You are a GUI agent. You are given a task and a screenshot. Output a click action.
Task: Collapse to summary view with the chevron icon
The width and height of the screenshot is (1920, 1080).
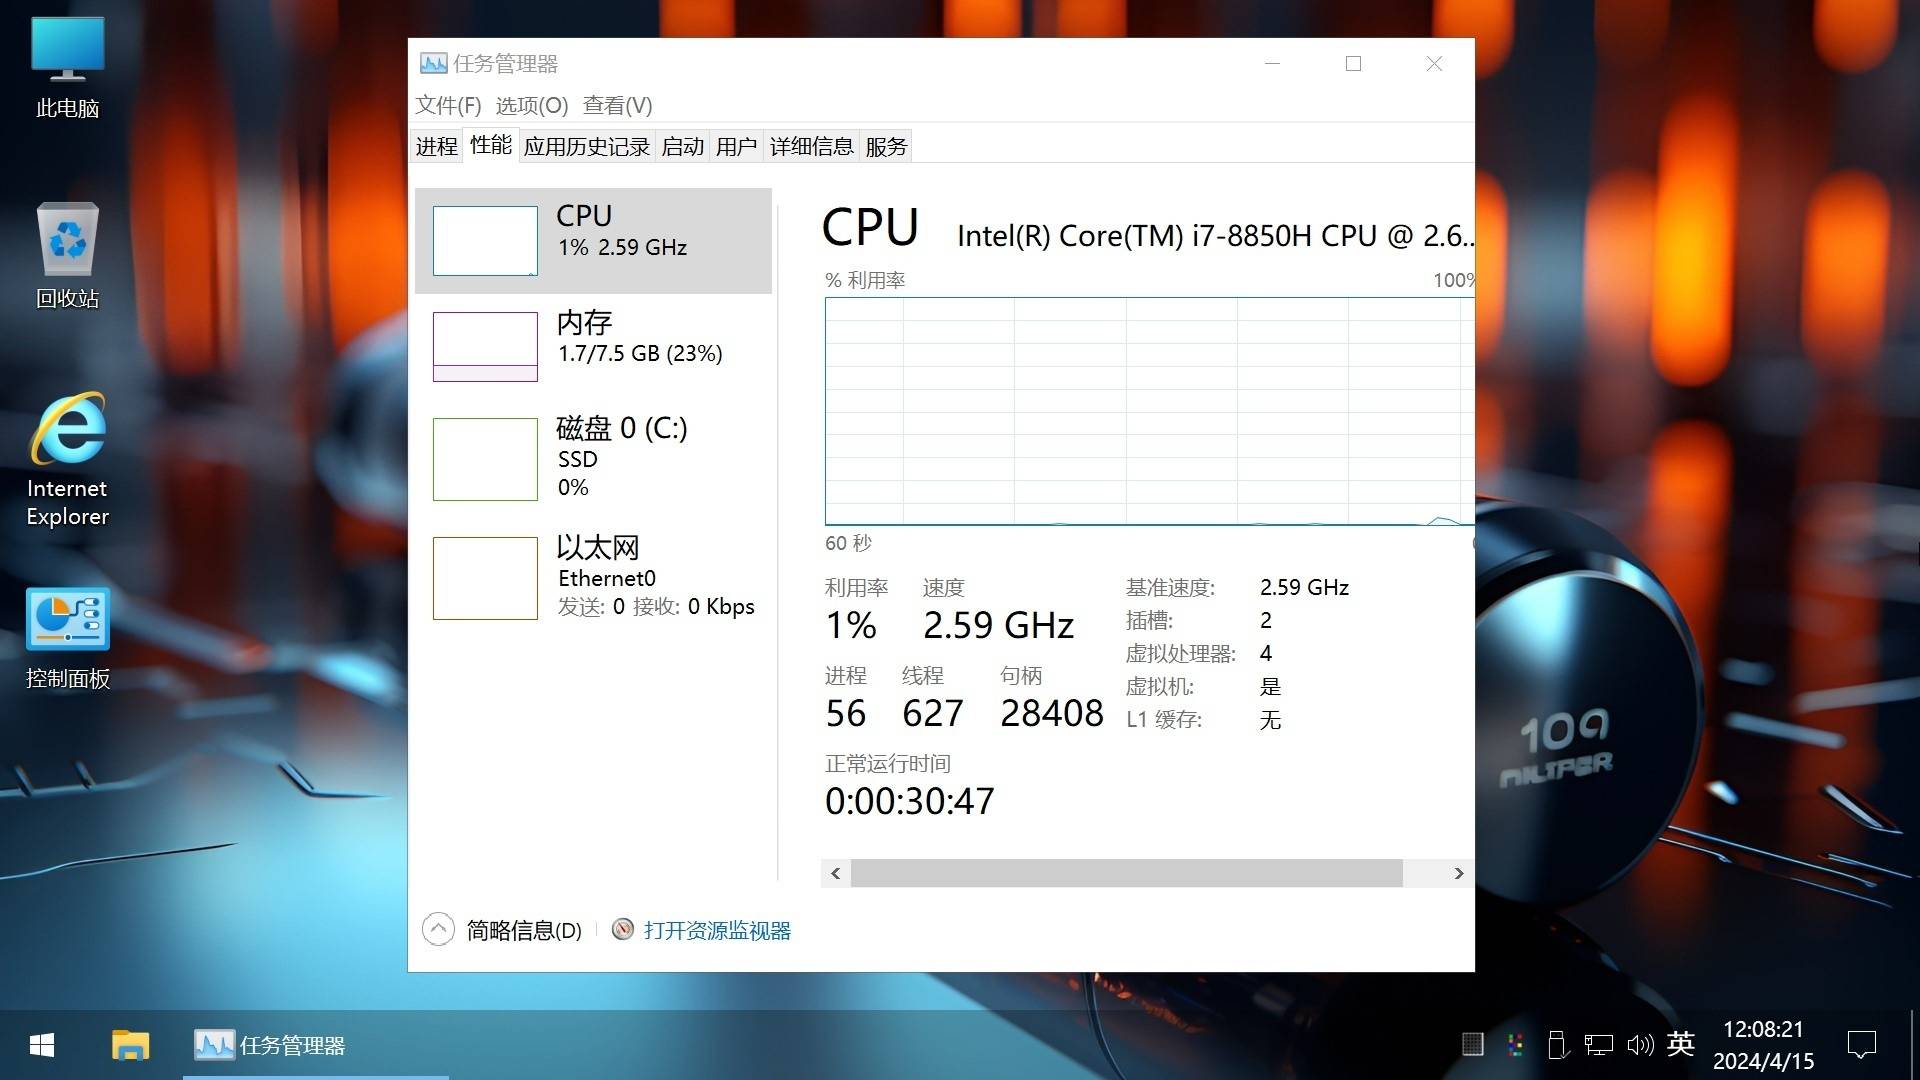pyautogui.click(x=438, y=929)
